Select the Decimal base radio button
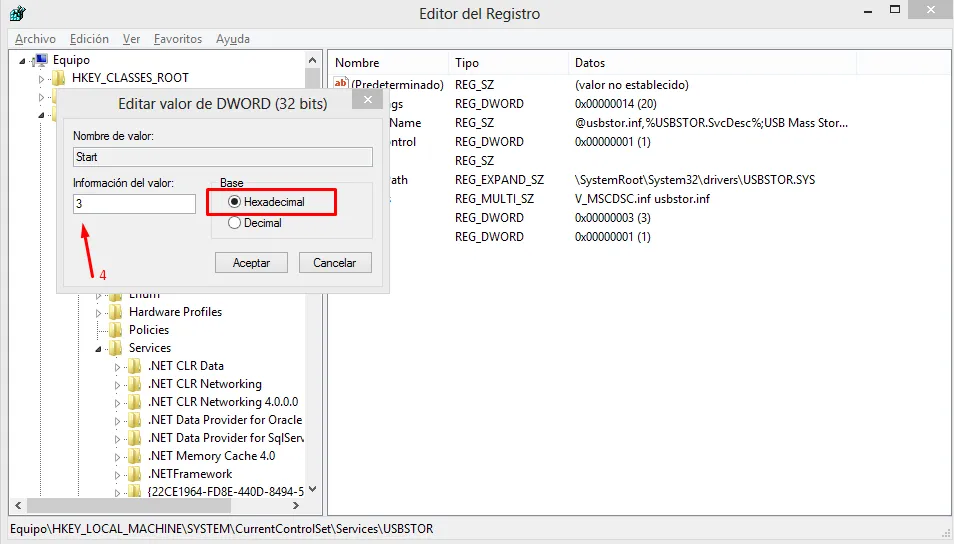The width and height of the screenshot is (954, 544). point(234,223)
